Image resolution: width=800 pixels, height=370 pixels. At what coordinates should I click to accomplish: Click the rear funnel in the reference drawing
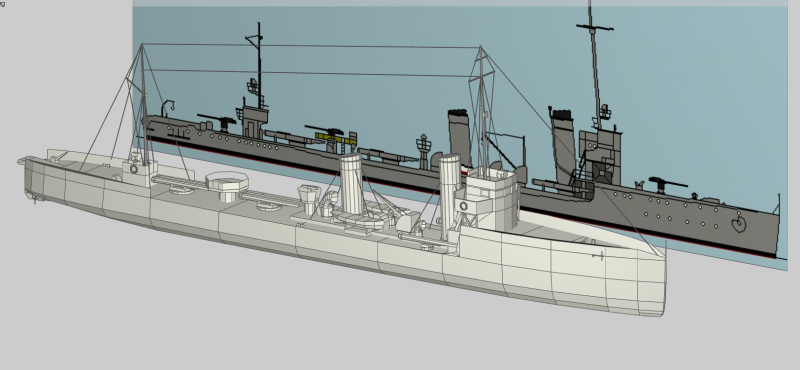click(459, 137)
